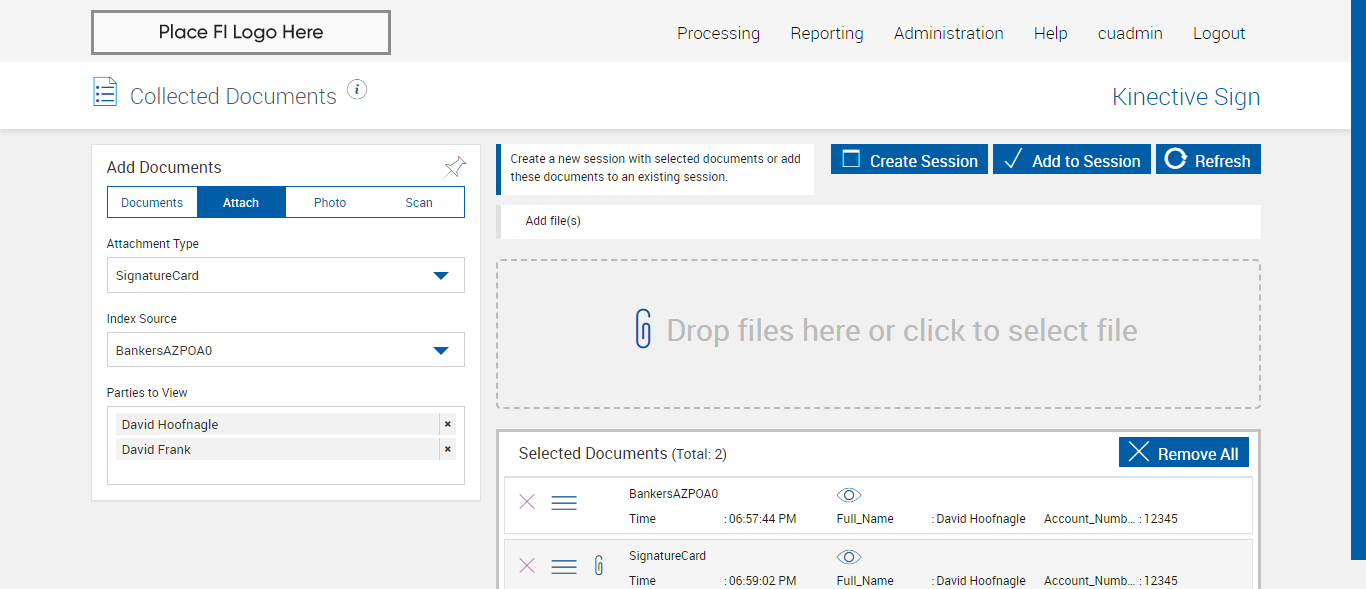Click the paperclip icon on SignatureCard row
This screenshot has width=1366, height=589.
pos(599,566)
